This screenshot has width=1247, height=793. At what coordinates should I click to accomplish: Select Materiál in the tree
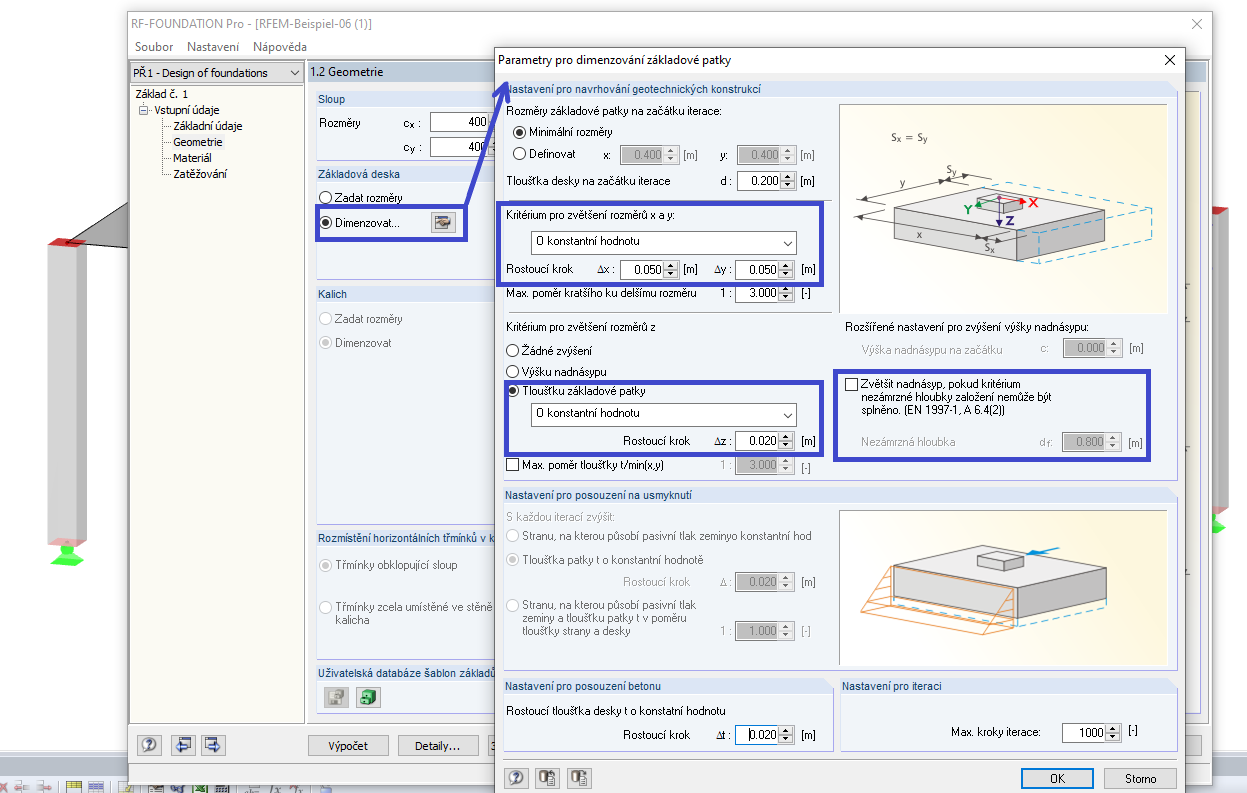click(192, 158)
